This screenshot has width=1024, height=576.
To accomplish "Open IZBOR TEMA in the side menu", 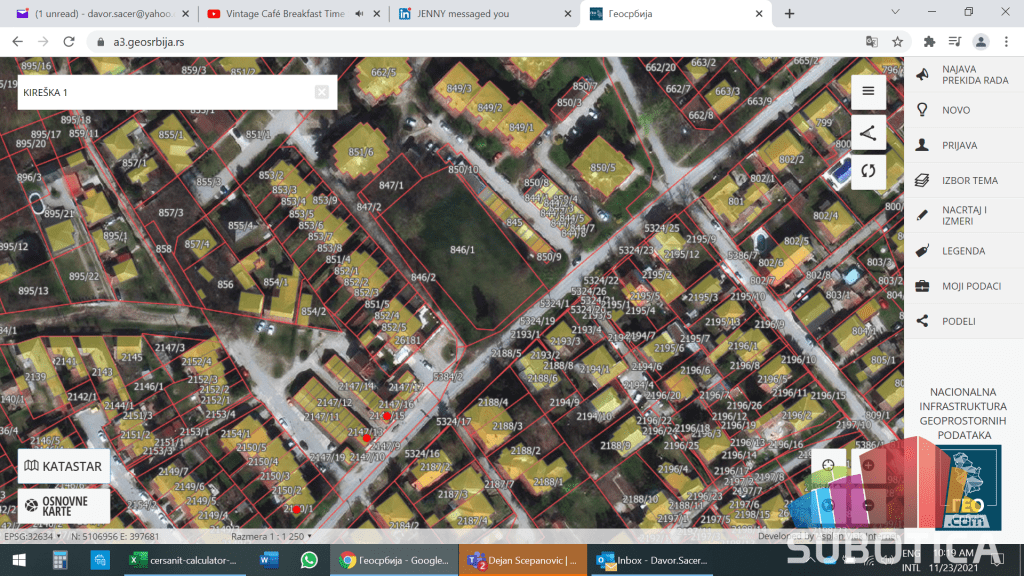I will click(x=970, y=181).
